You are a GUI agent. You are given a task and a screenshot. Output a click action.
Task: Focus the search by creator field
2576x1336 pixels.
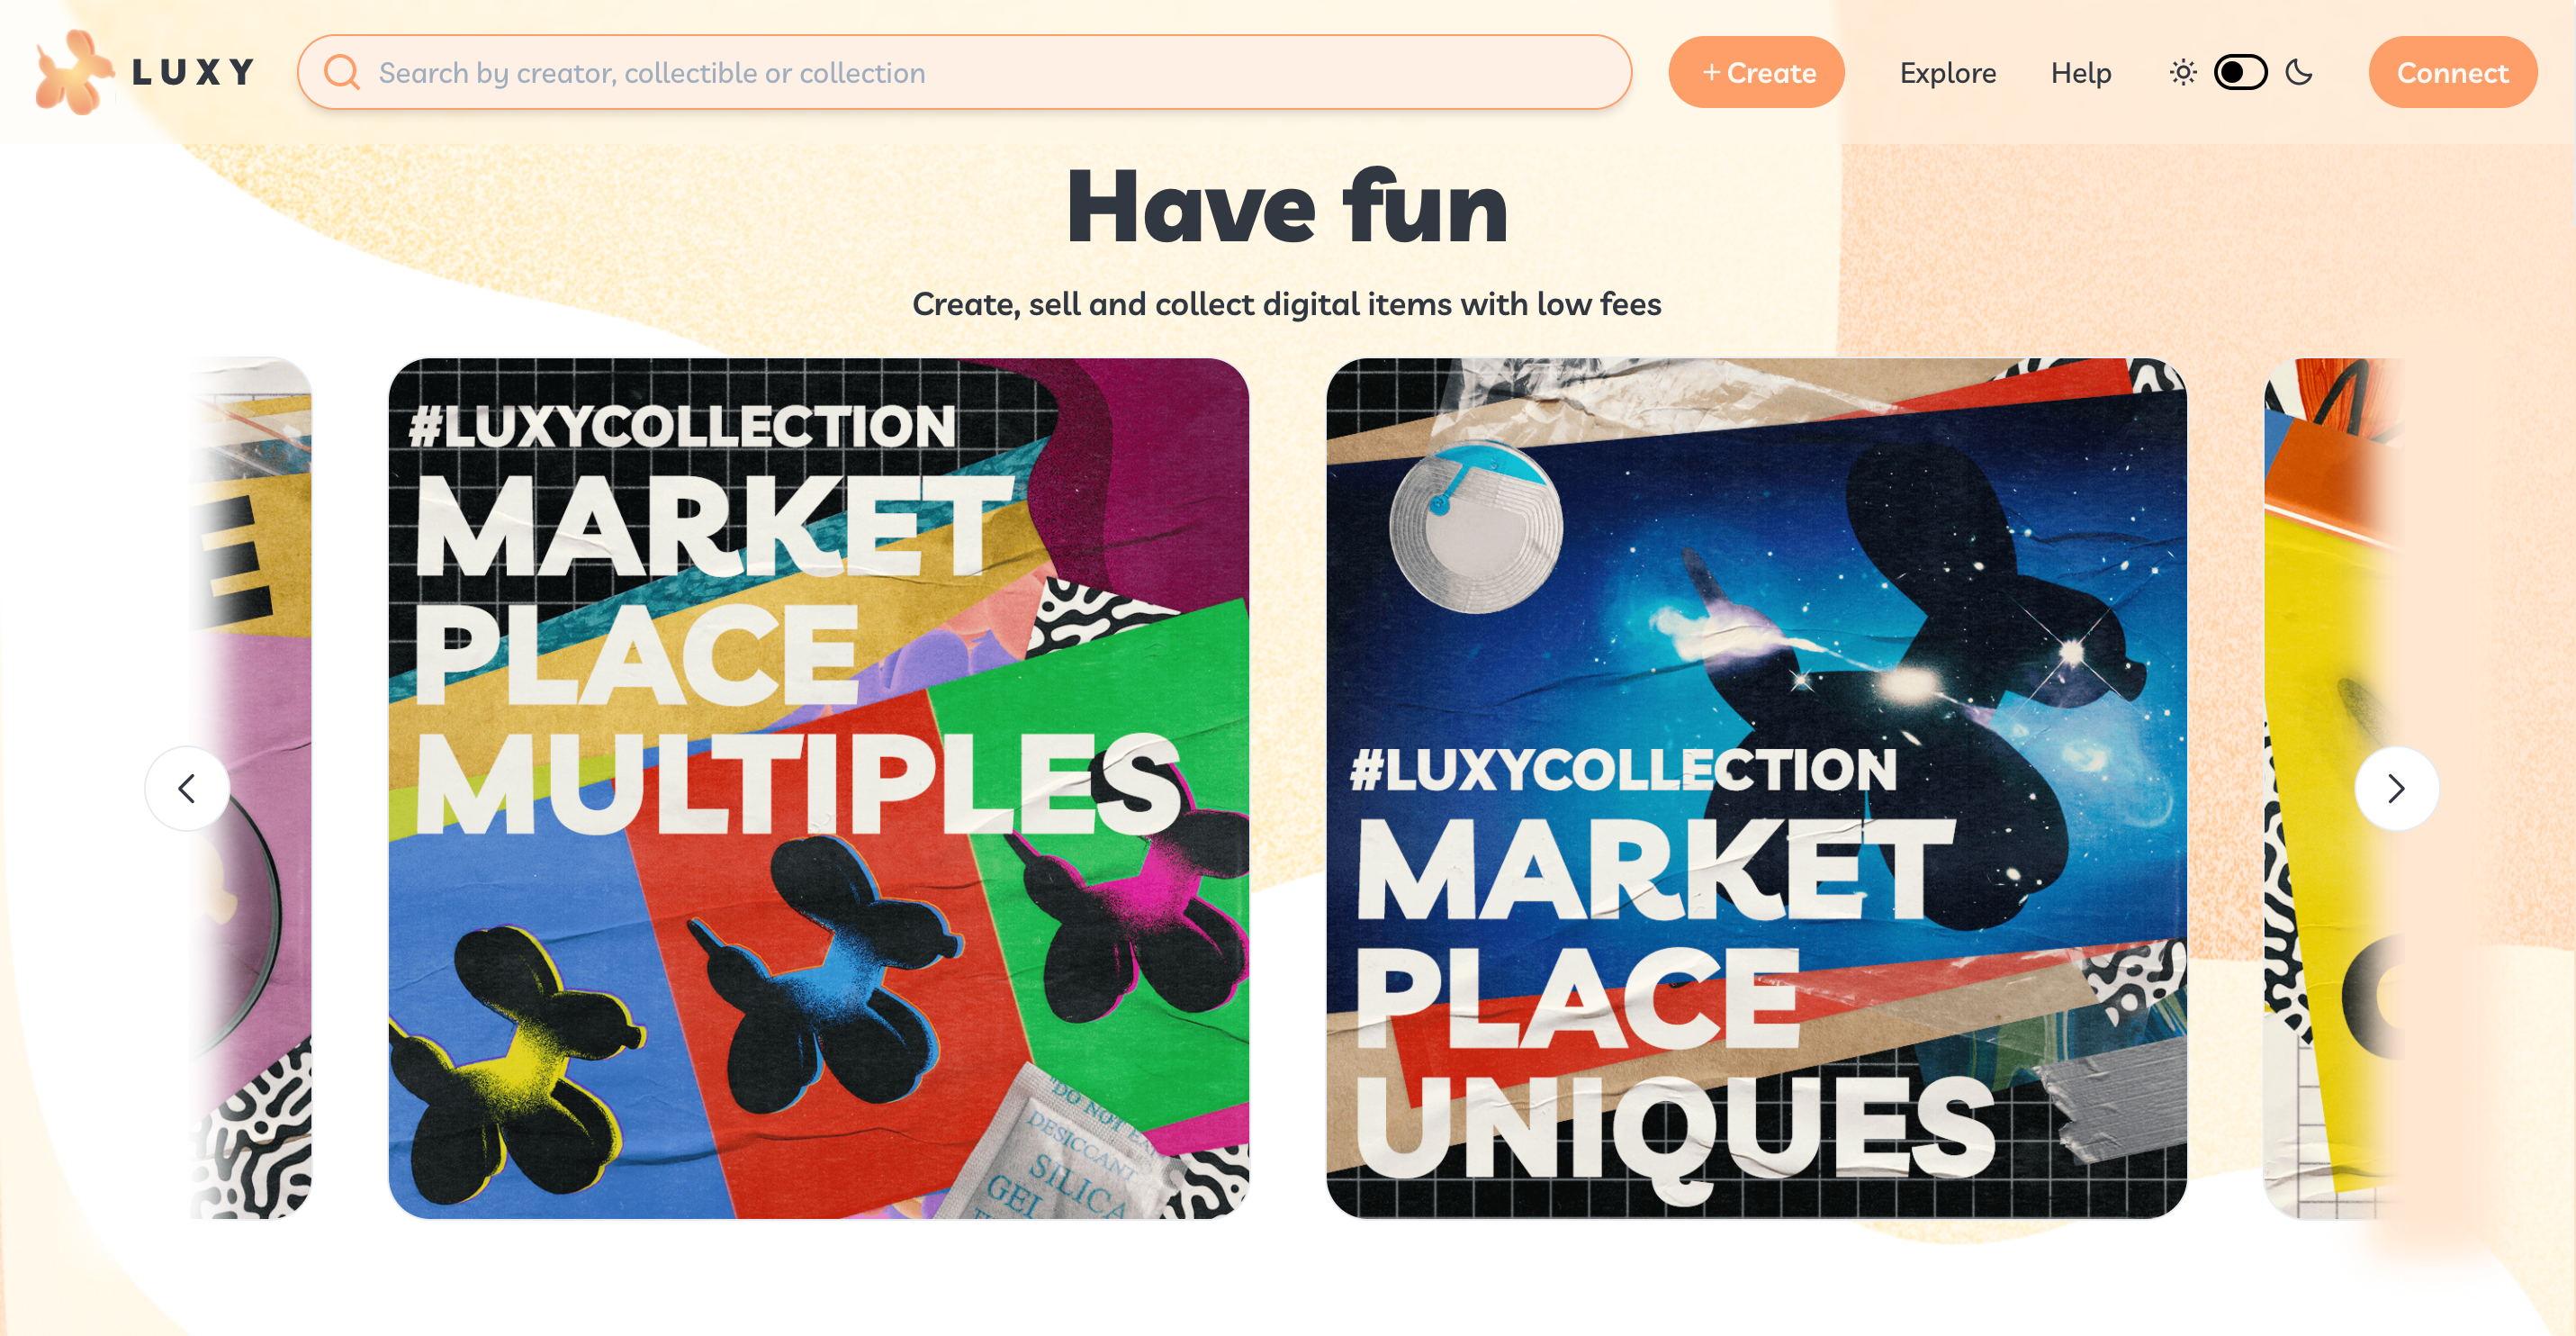(965, 72)
